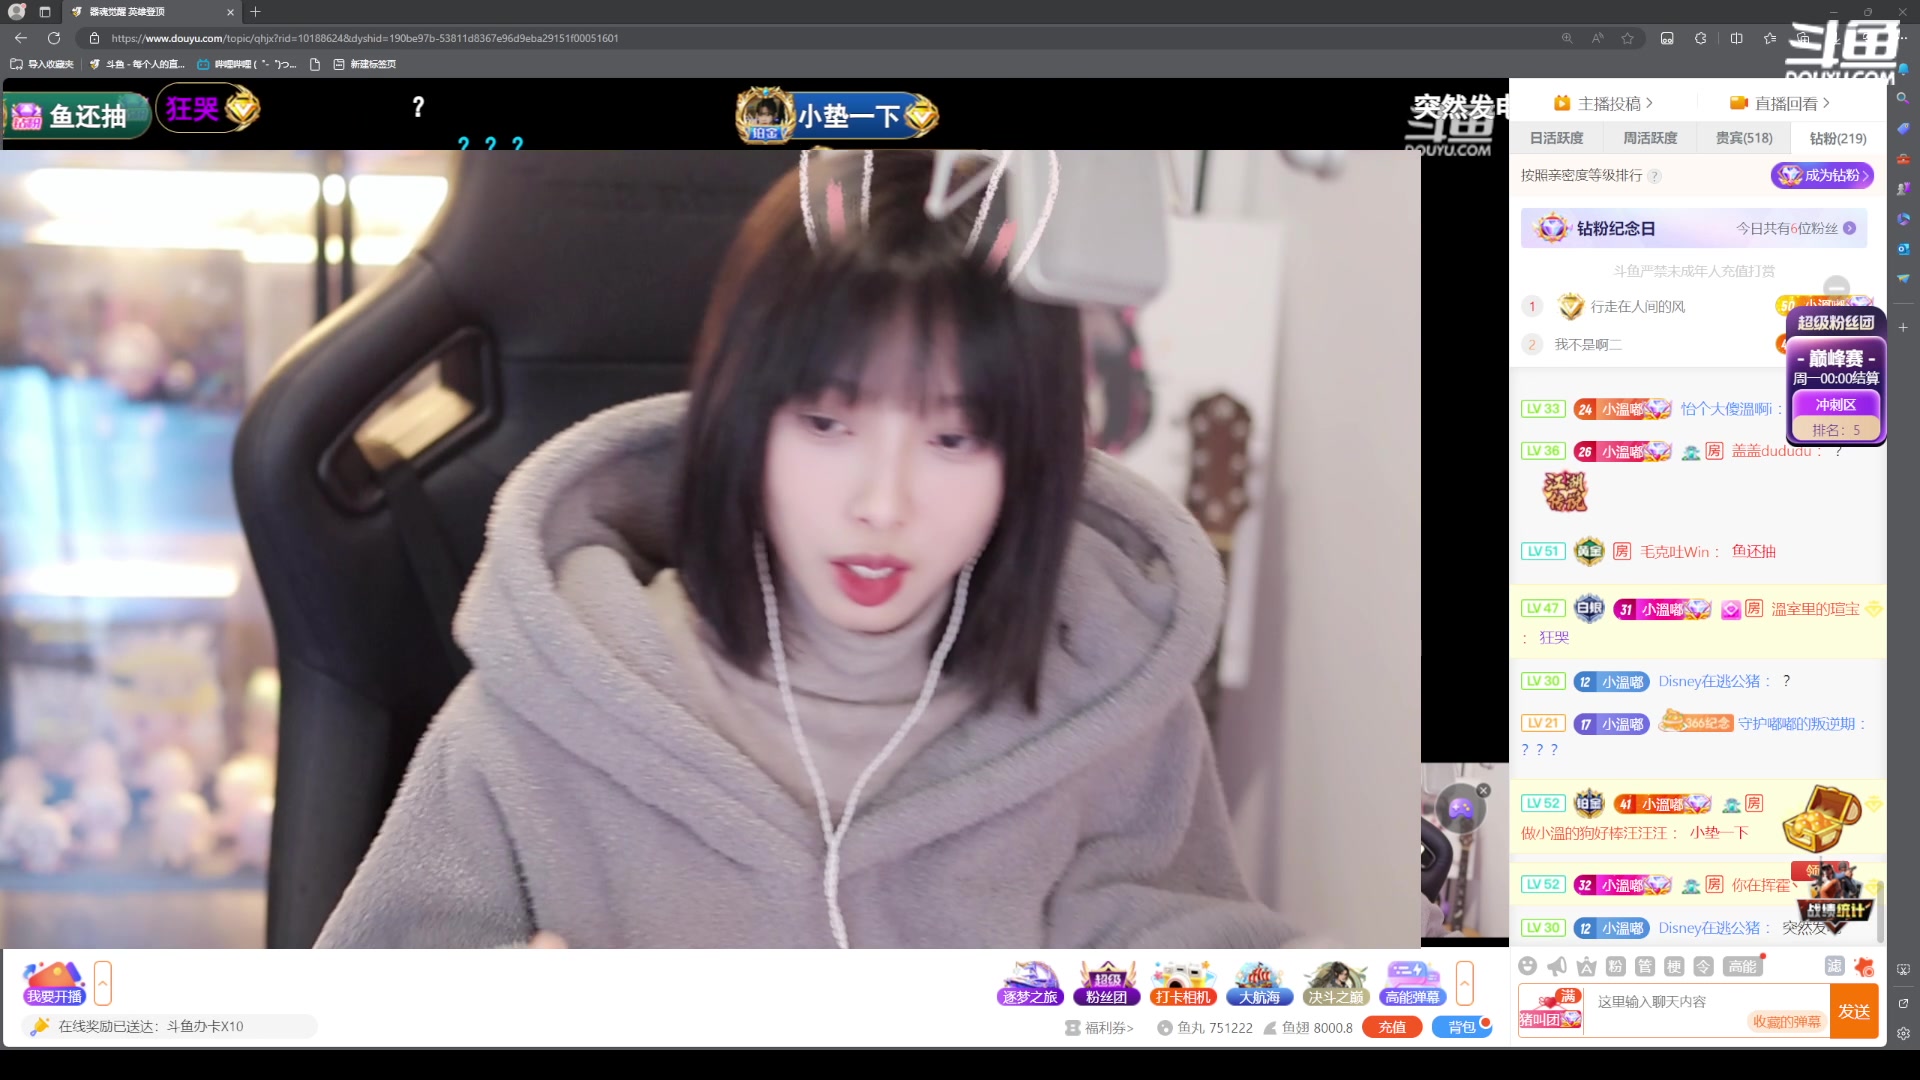
Task: Click the 管 chat toolbar icon
Action: (1645, 966)
